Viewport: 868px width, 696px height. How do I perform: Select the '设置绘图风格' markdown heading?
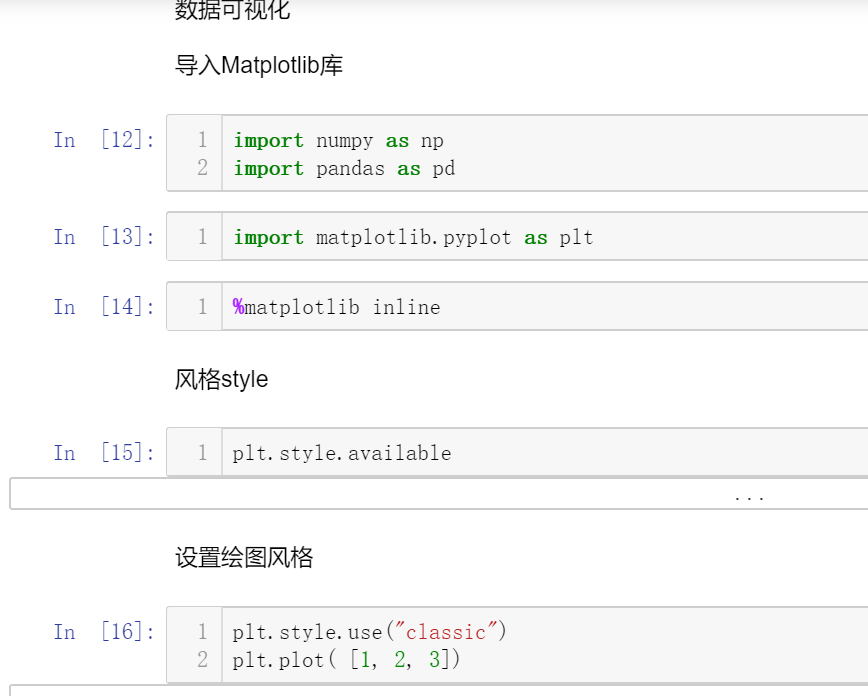[244, 558]
